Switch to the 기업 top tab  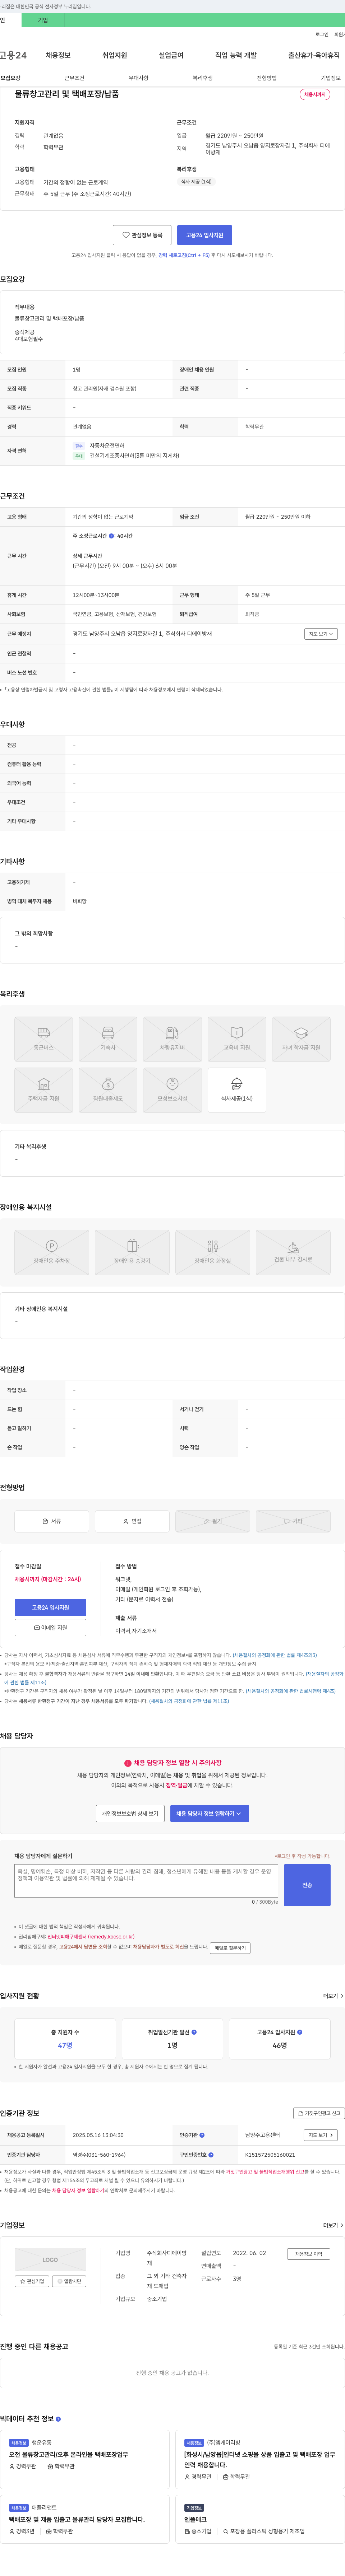point(43,20)
